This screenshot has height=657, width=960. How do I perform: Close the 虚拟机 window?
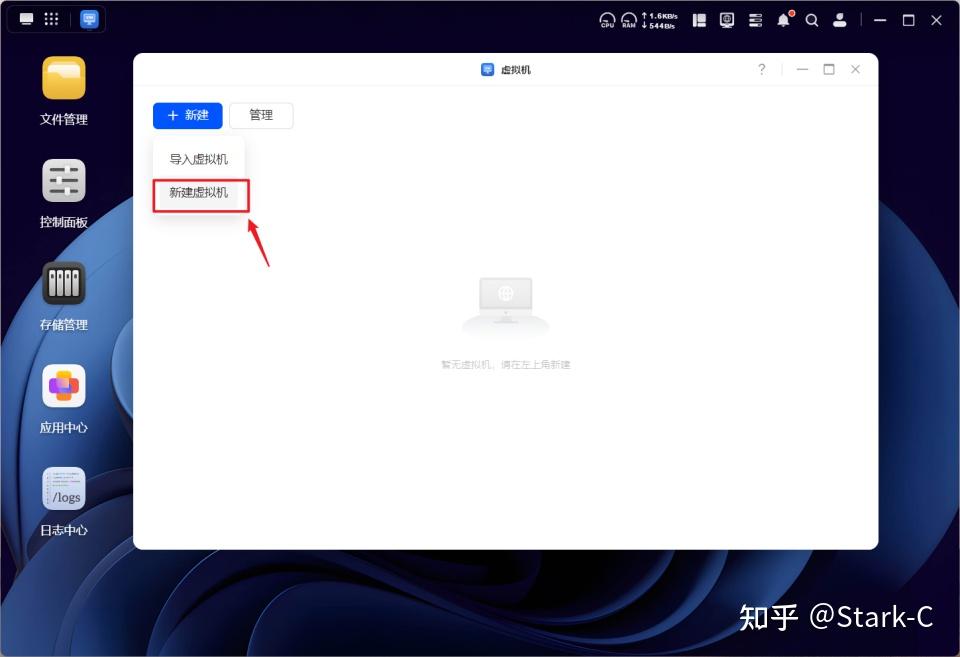[x=855, y=69]
